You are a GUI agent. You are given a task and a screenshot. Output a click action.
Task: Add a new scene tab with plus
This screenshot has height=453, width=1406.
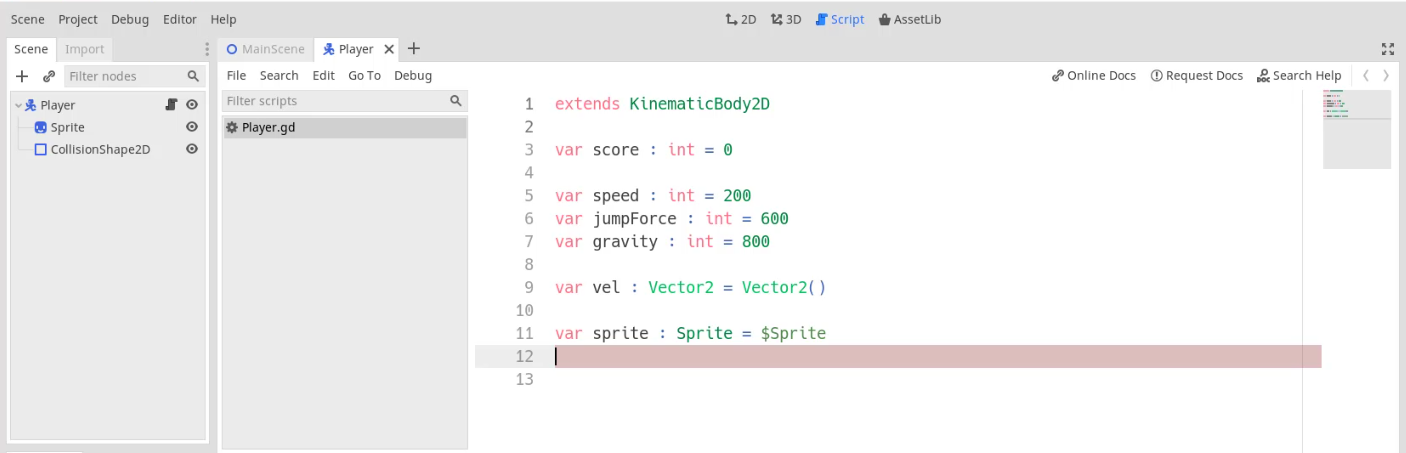tap(414, 48)
